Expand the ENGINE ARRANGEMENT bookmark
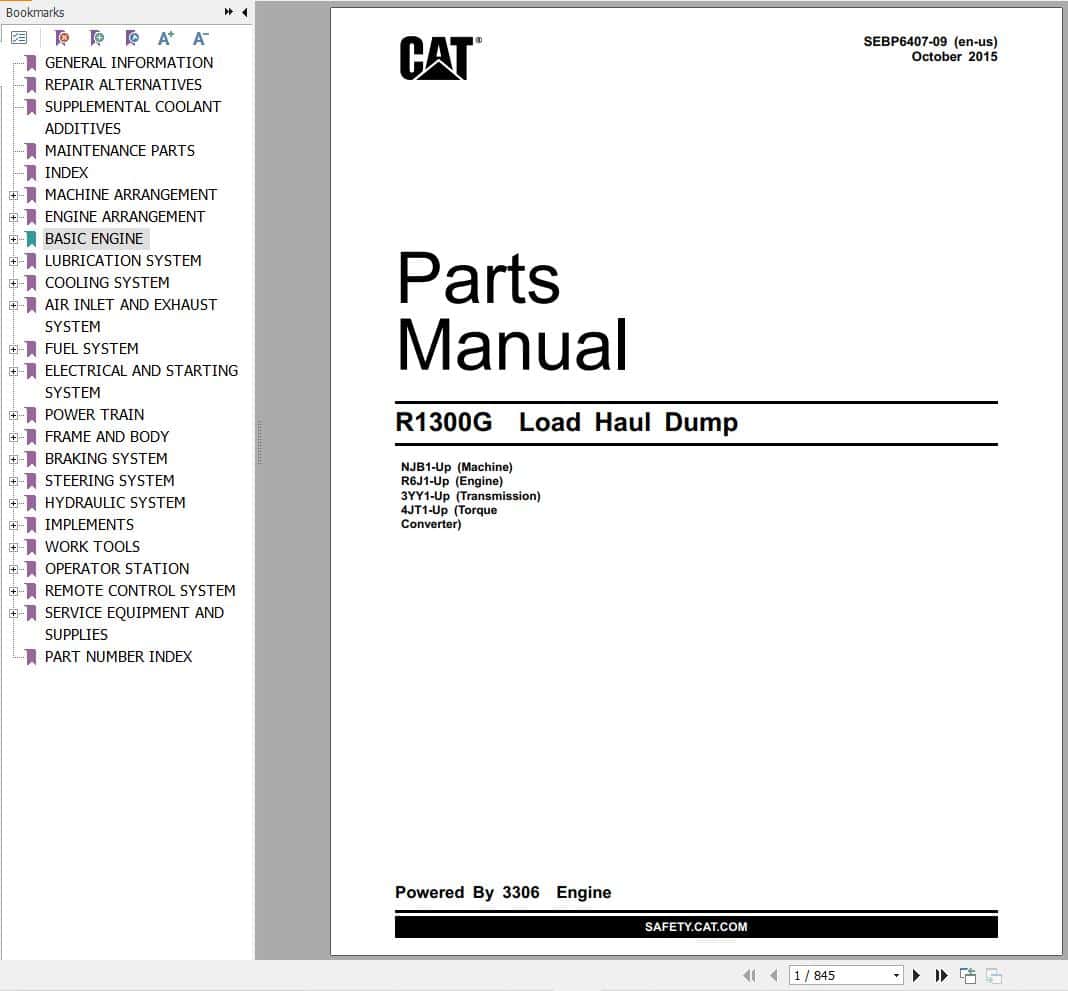The height and width of the screenshot is (991, 1068). (x=13, y=217)
